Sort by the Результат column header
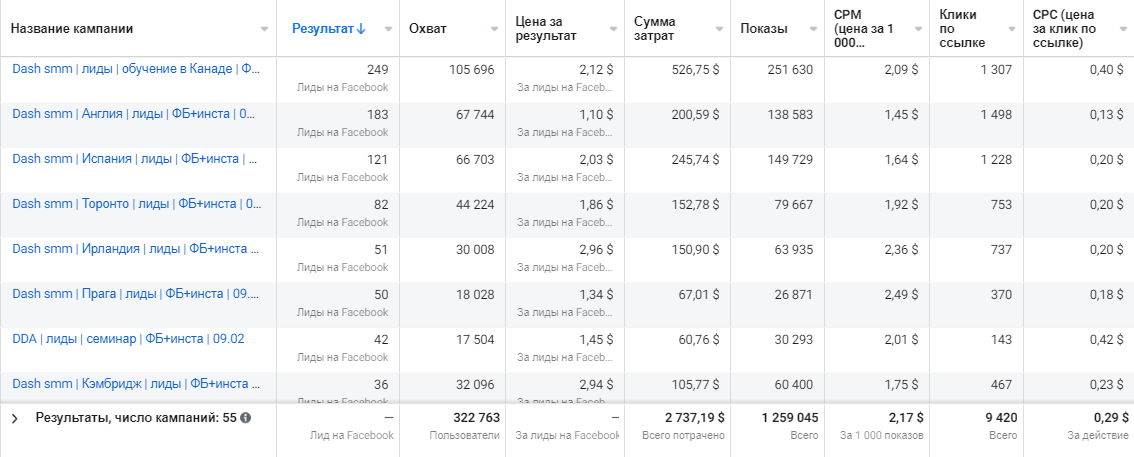This screenshot has height=457, width=1134. pyautogui.click(x=322, y=29)
